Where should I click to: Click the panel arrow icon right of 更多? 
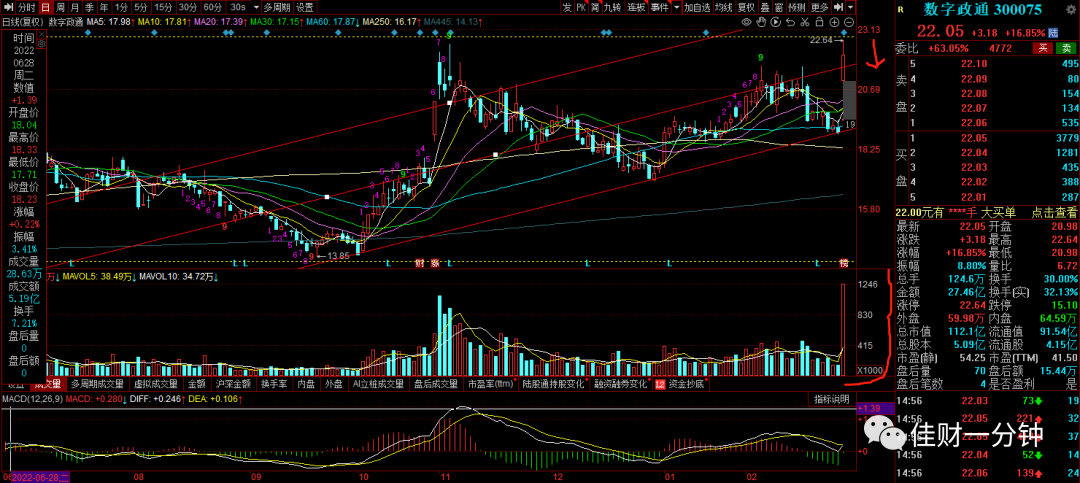click(838, 8)
